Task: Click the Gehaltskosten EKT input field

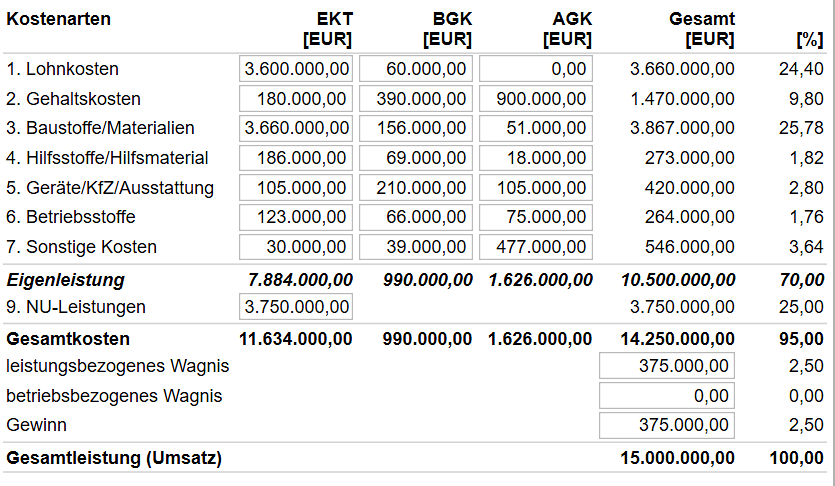Action: 296,99
